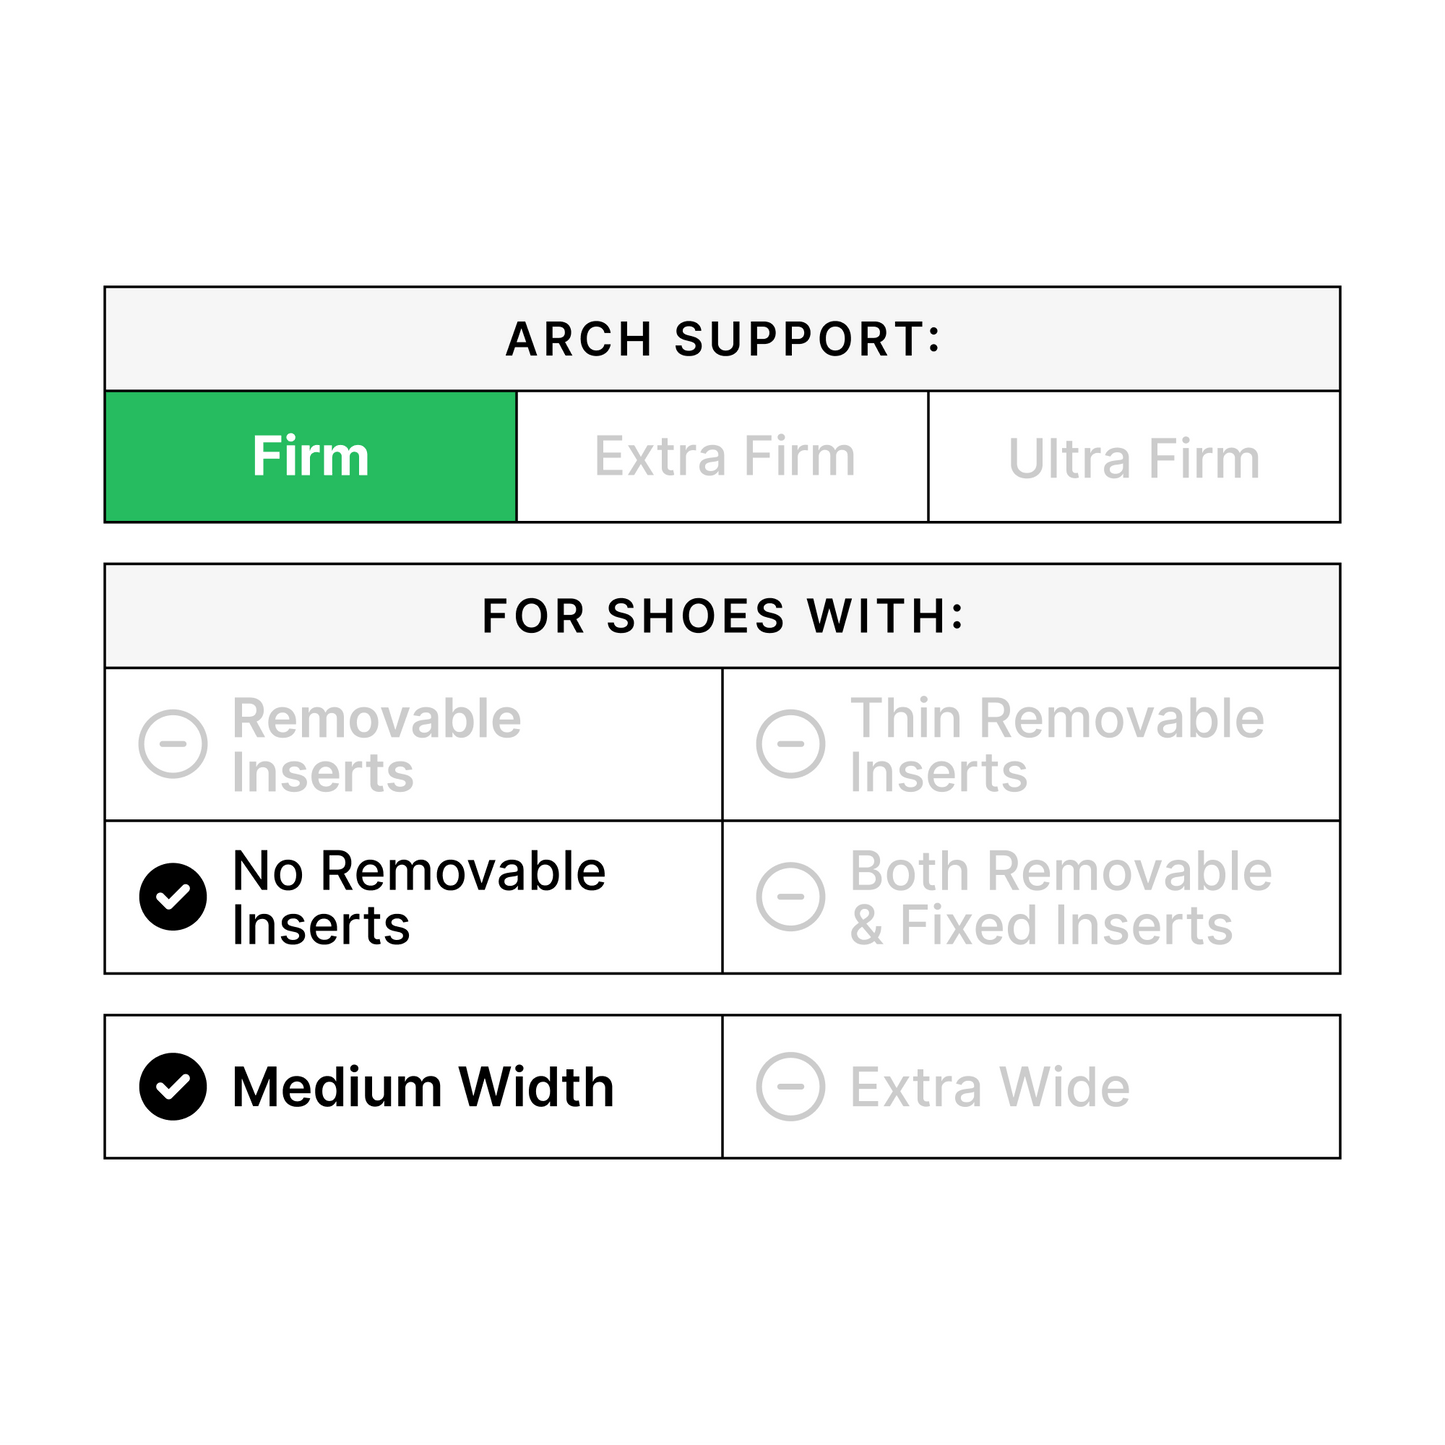
Task: Select the Extra Wide text label
Action: 990,1087
